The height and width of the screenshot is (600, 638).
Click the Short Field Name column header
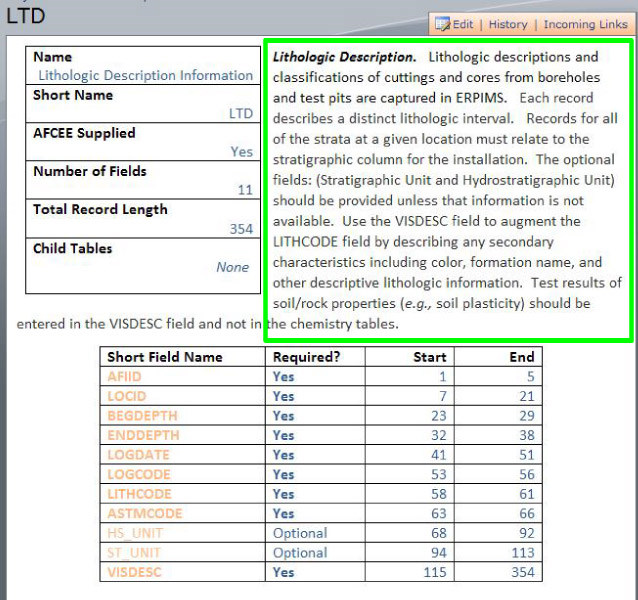click(x=165, y=357)
